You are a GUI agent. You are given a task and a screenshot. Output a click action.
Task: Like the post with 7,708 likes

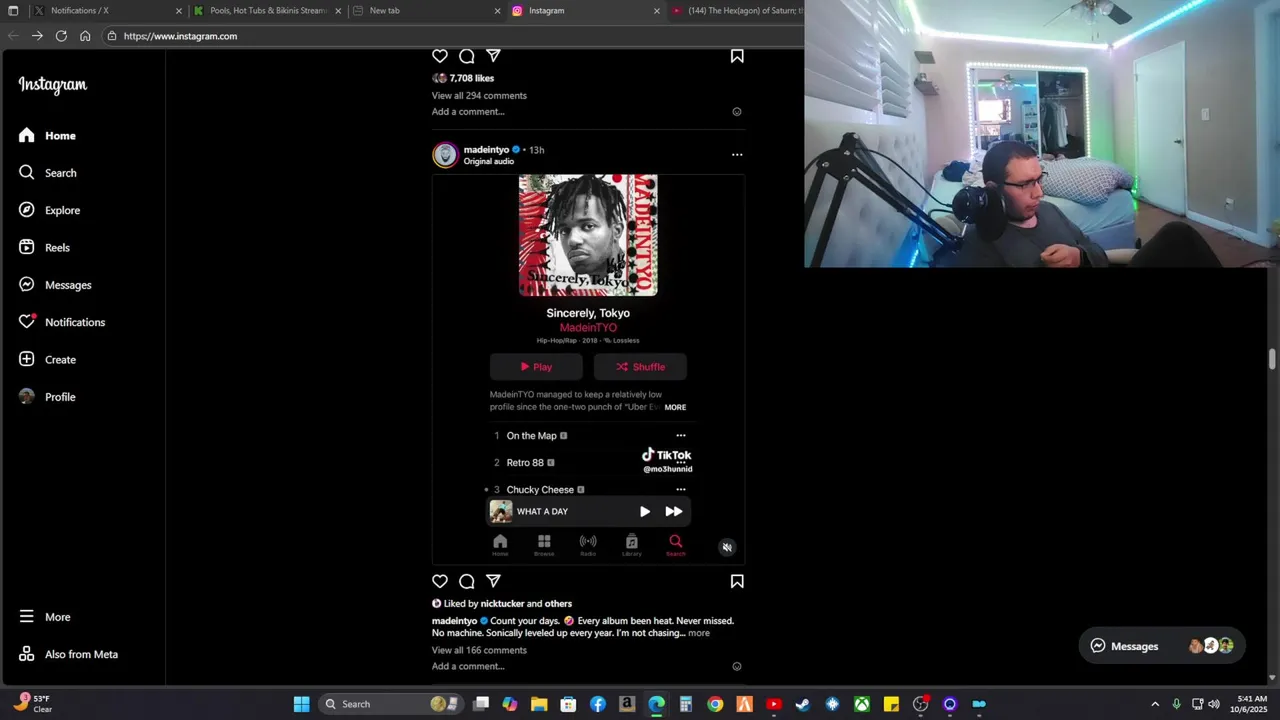tap(440, 56)
